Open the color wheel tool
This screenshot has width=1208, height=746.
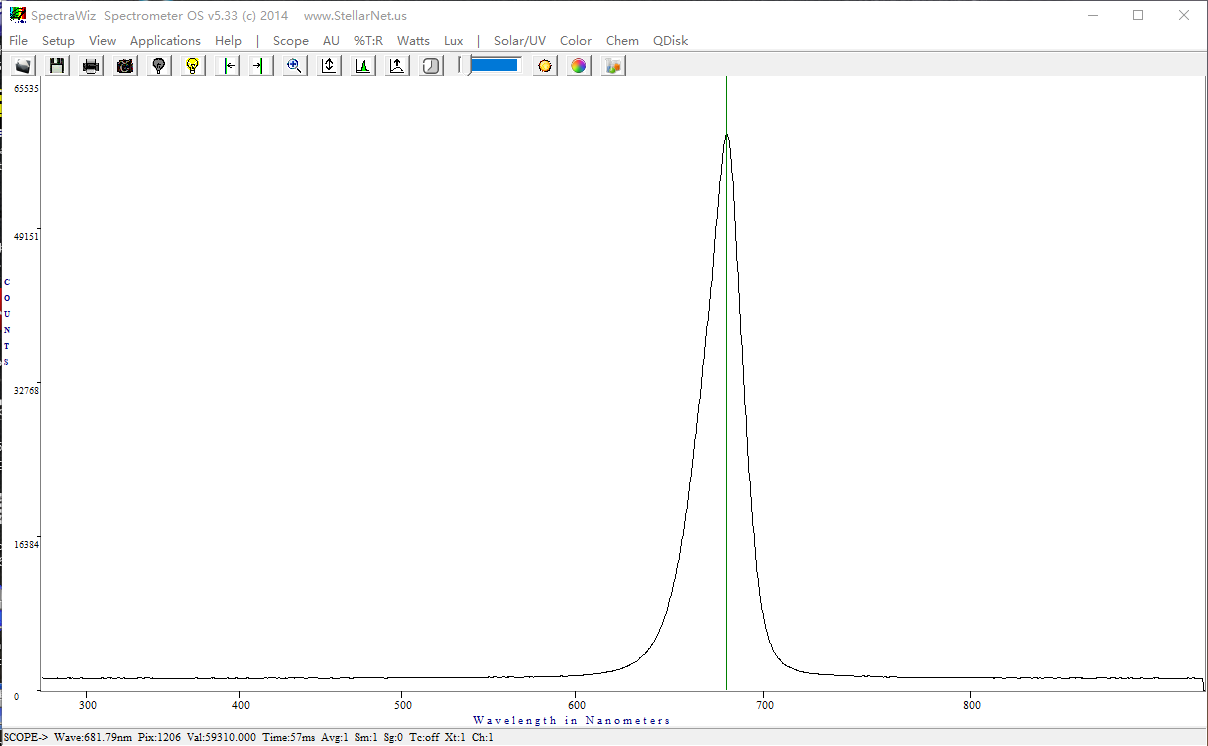click(579, 66)
